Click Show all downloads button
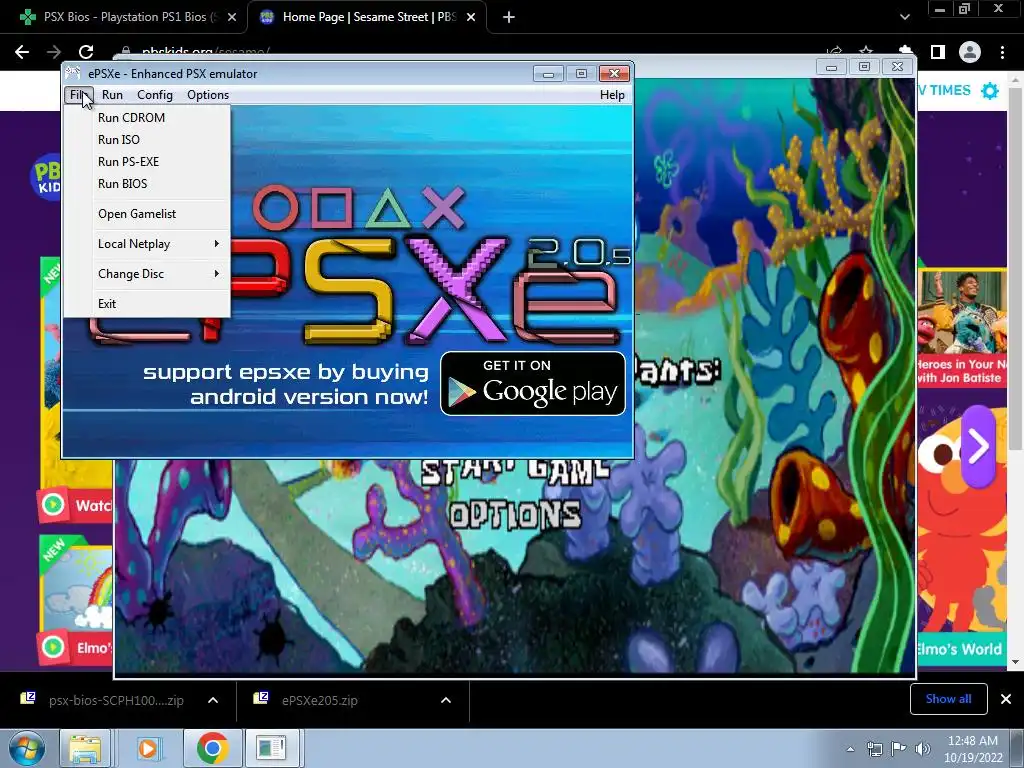The image size is (1024, 768). tap(948, 699)
